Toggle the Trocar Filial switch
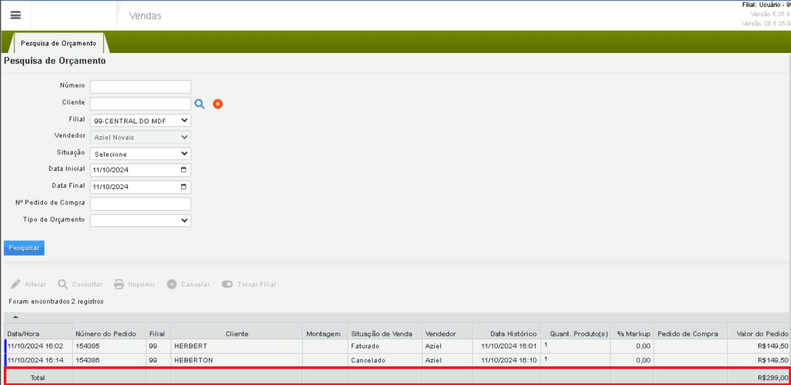Viewport: 791px width, 385px height. pos(227,284)
